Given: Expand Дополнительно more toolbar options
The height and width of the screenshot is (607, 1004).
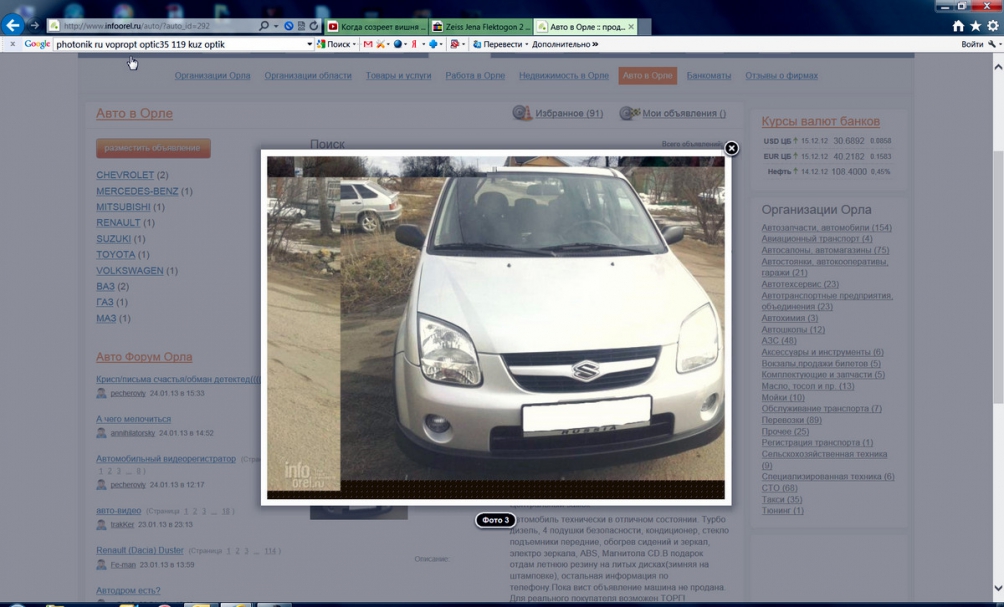Looking at the screenshot, I should coord(565,44).
